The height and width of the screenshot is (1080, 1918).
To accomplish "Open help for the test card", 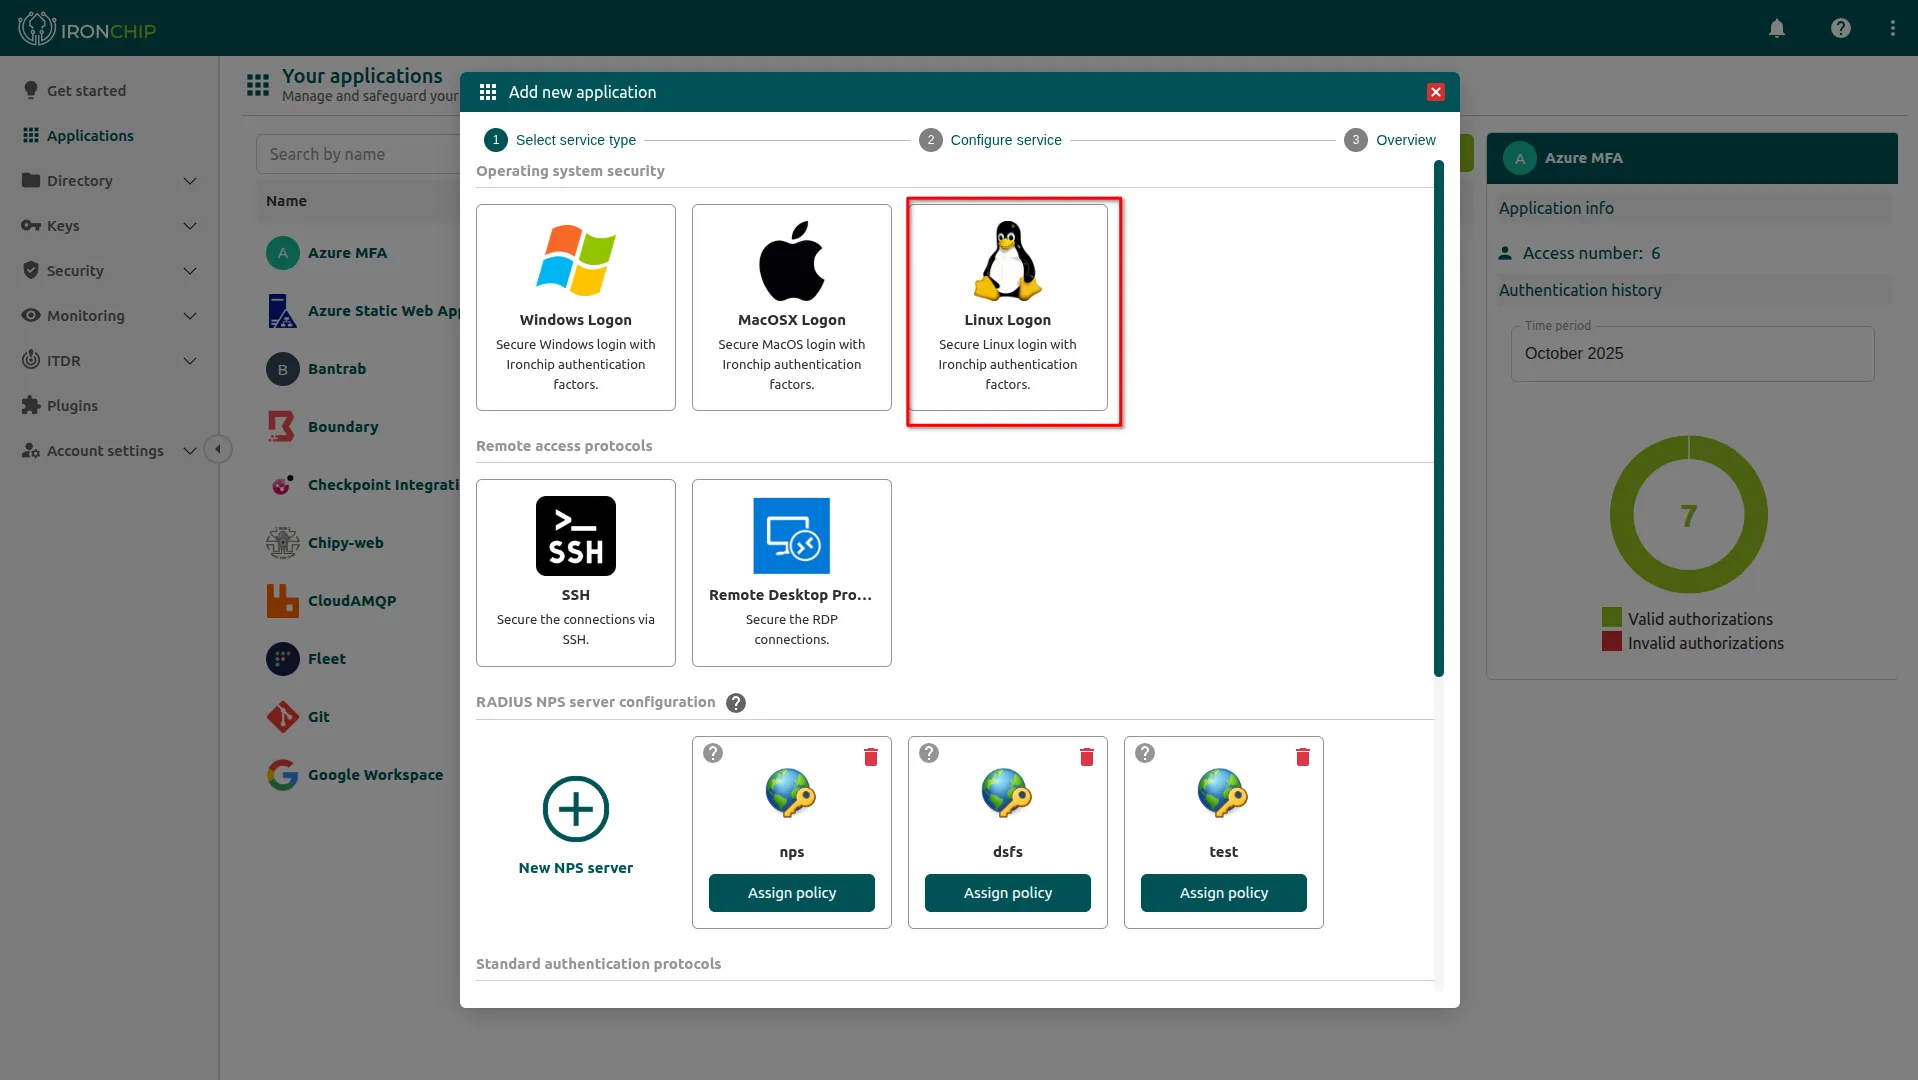I will tap(1145, 753).
